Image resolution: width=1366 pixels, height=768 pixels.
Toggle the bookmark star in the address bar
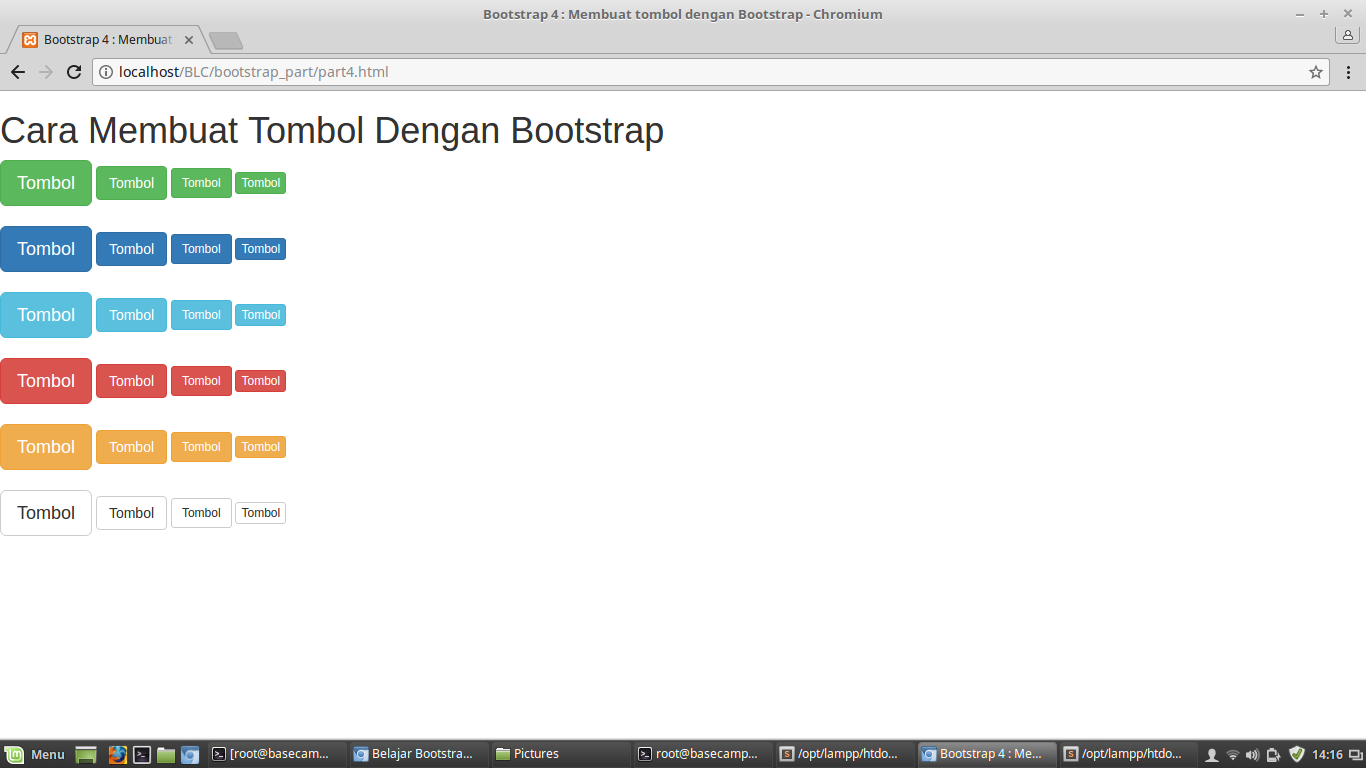1316,72
